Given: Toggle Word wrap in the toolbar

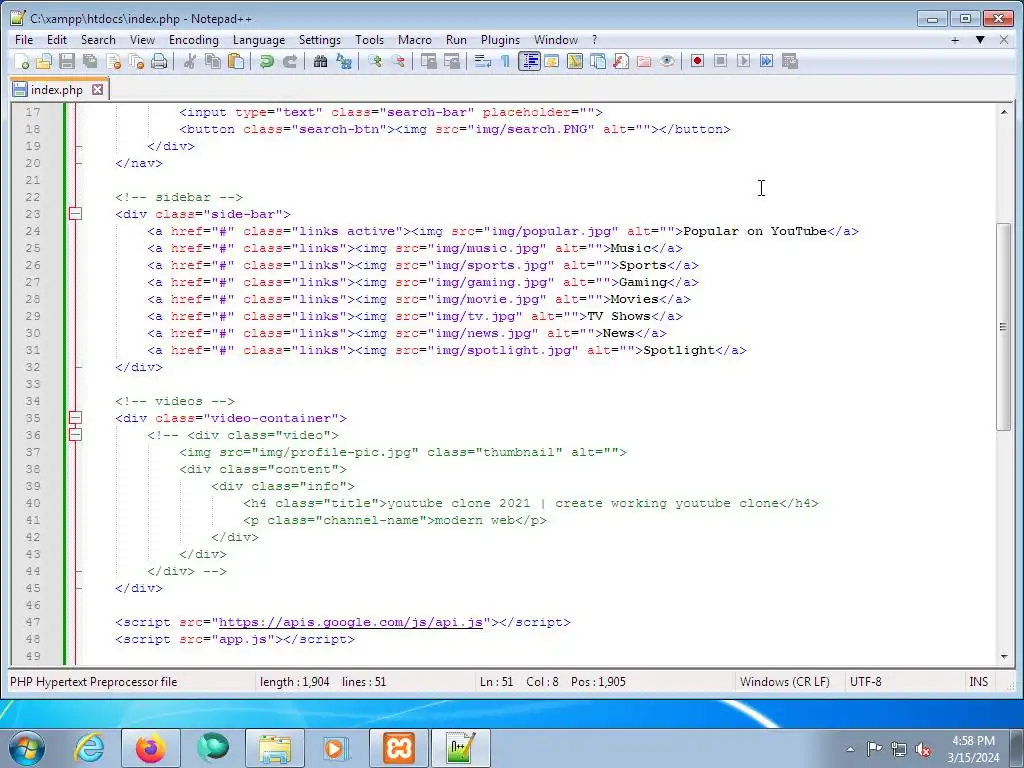Looking at the screenshot, I should pos(483,61).
